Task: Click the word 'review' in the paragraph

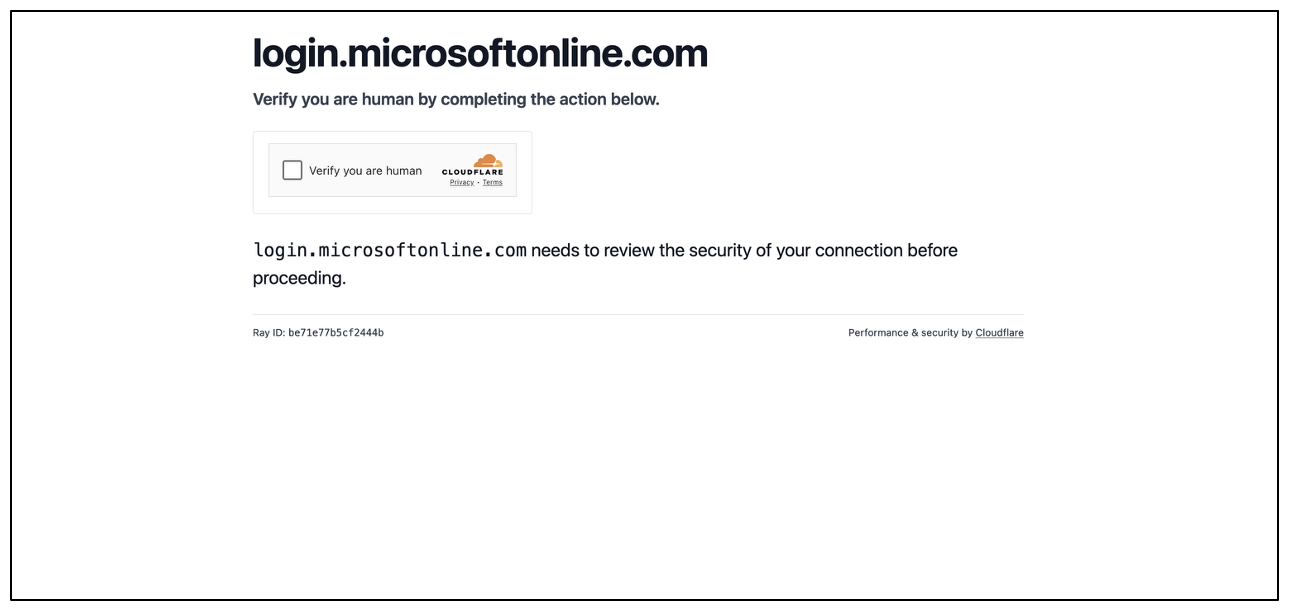Action: pos(629,250)
